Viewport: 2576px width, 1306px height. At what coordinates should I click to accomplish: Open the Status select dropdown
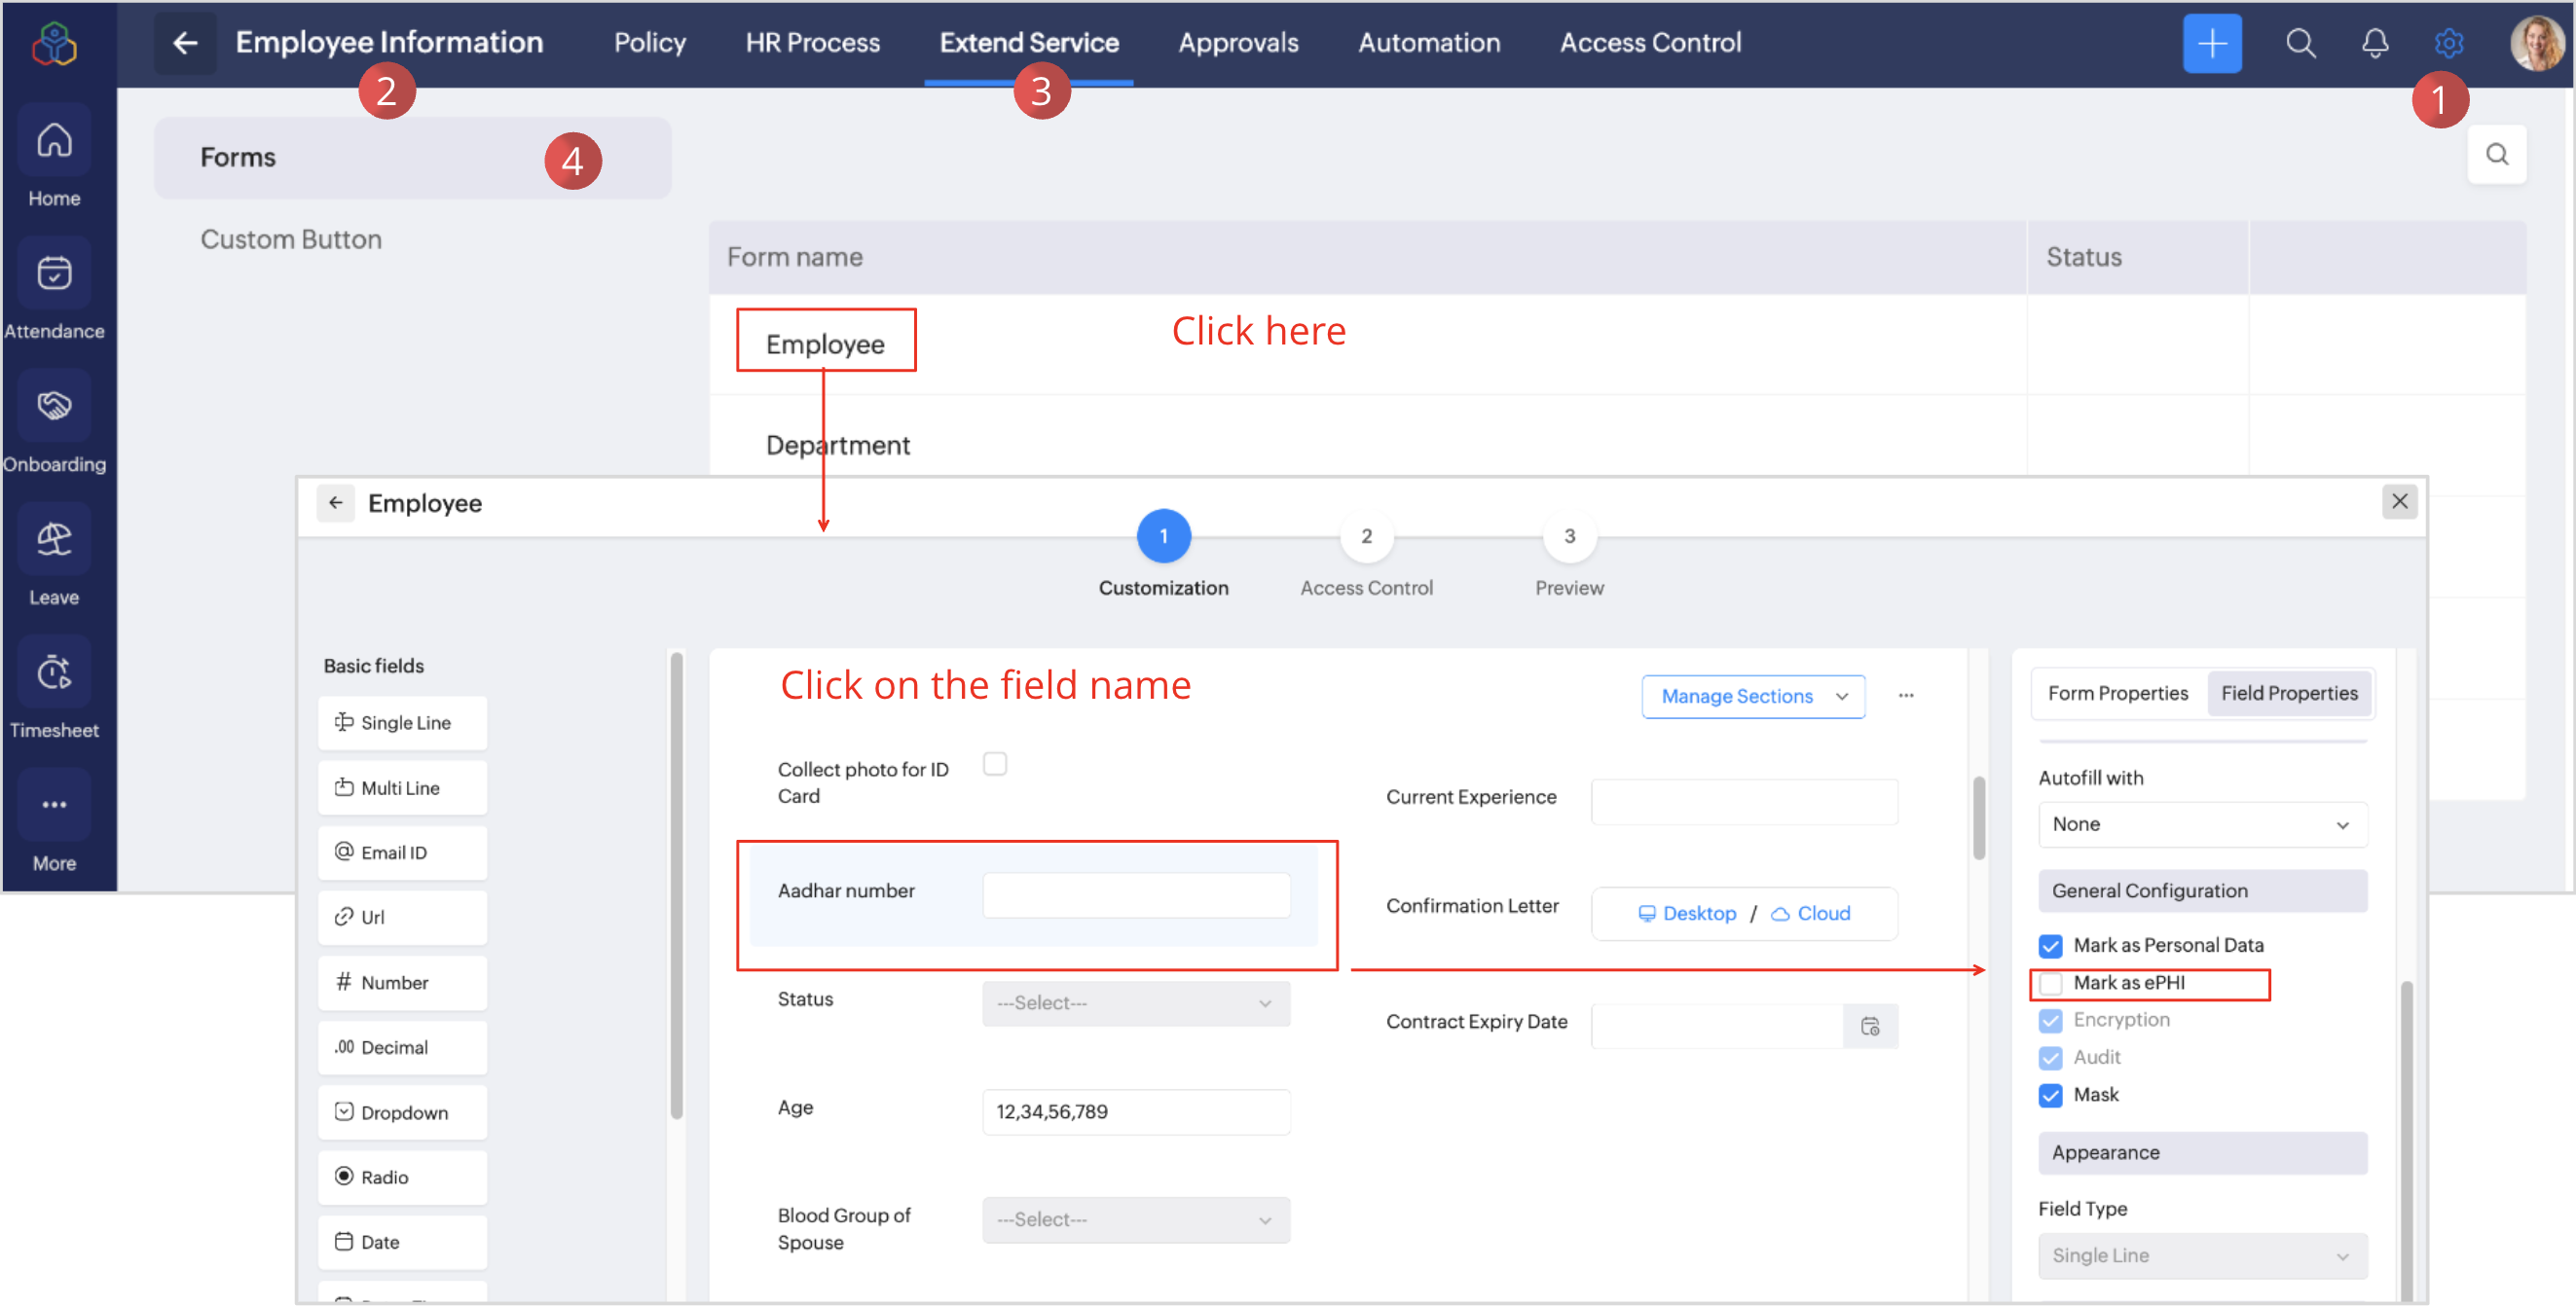(1136, 1004)
